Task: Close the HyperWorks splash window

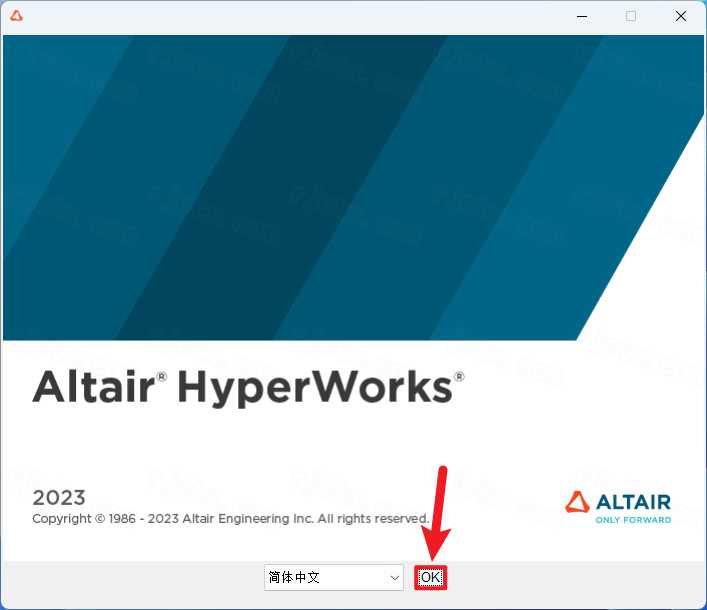Action: (681, 16)
